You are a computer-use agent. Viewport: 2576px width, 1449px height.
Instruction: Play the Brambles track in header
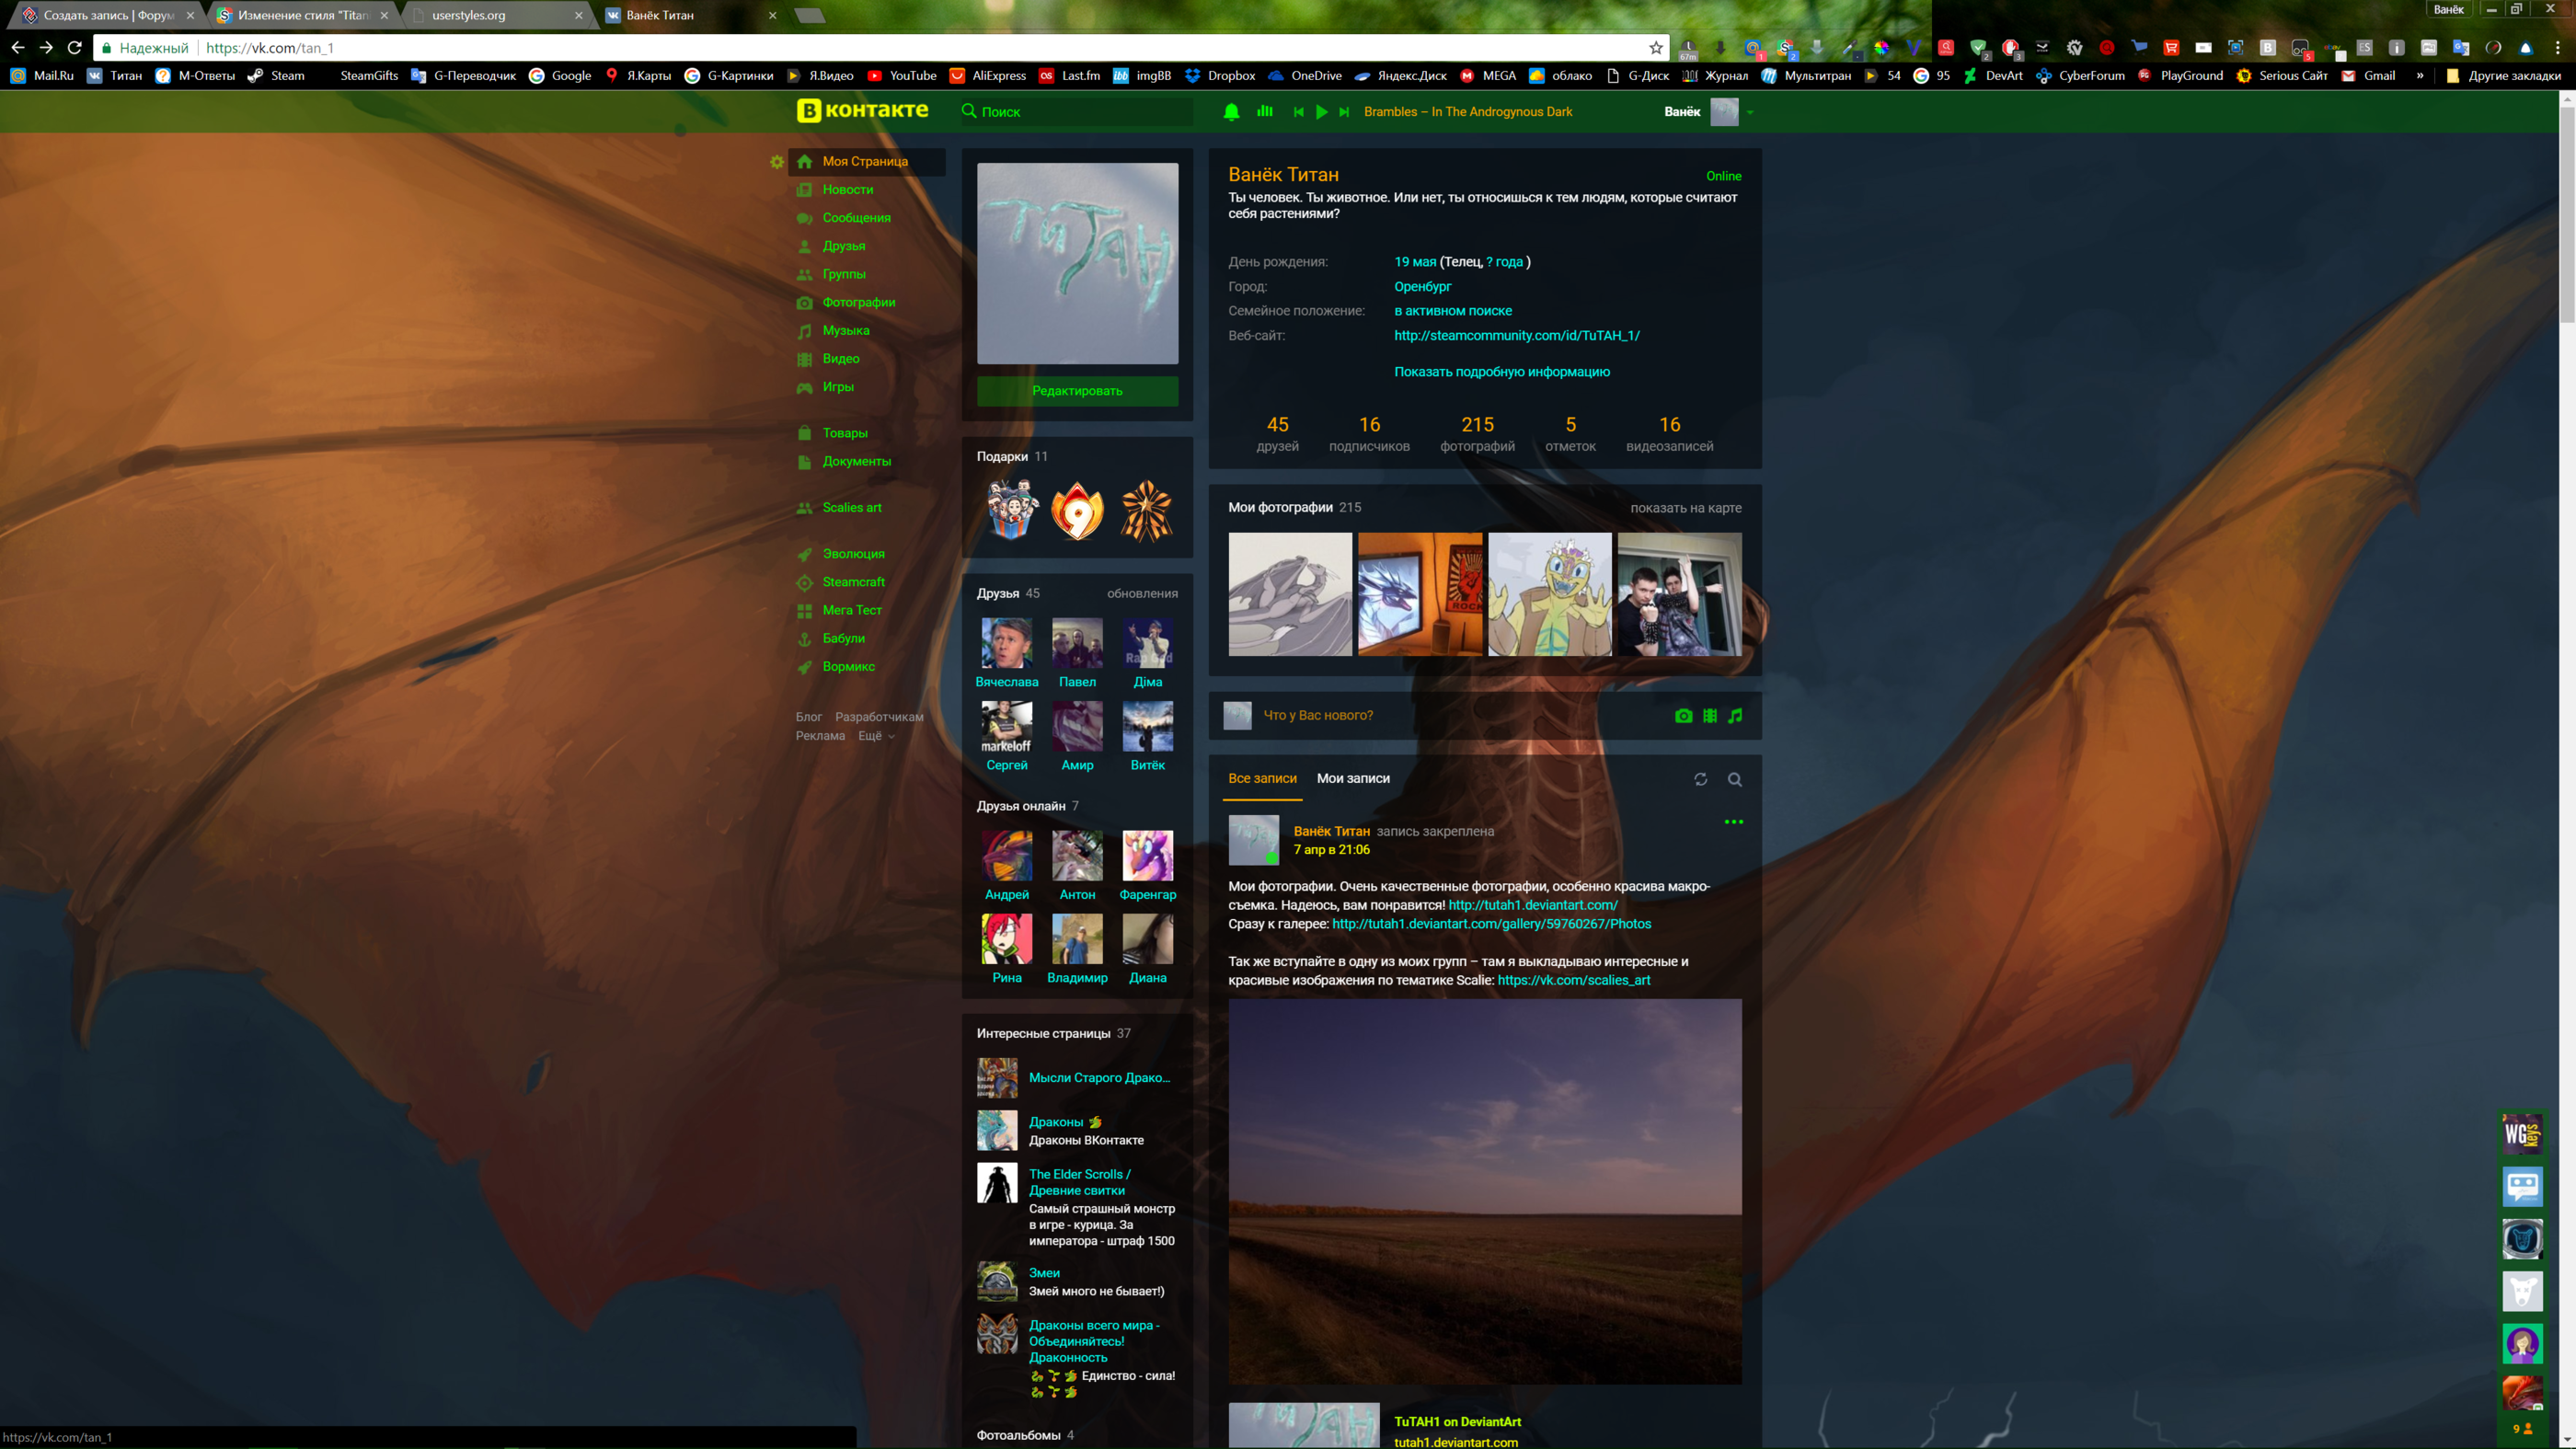1322,112
